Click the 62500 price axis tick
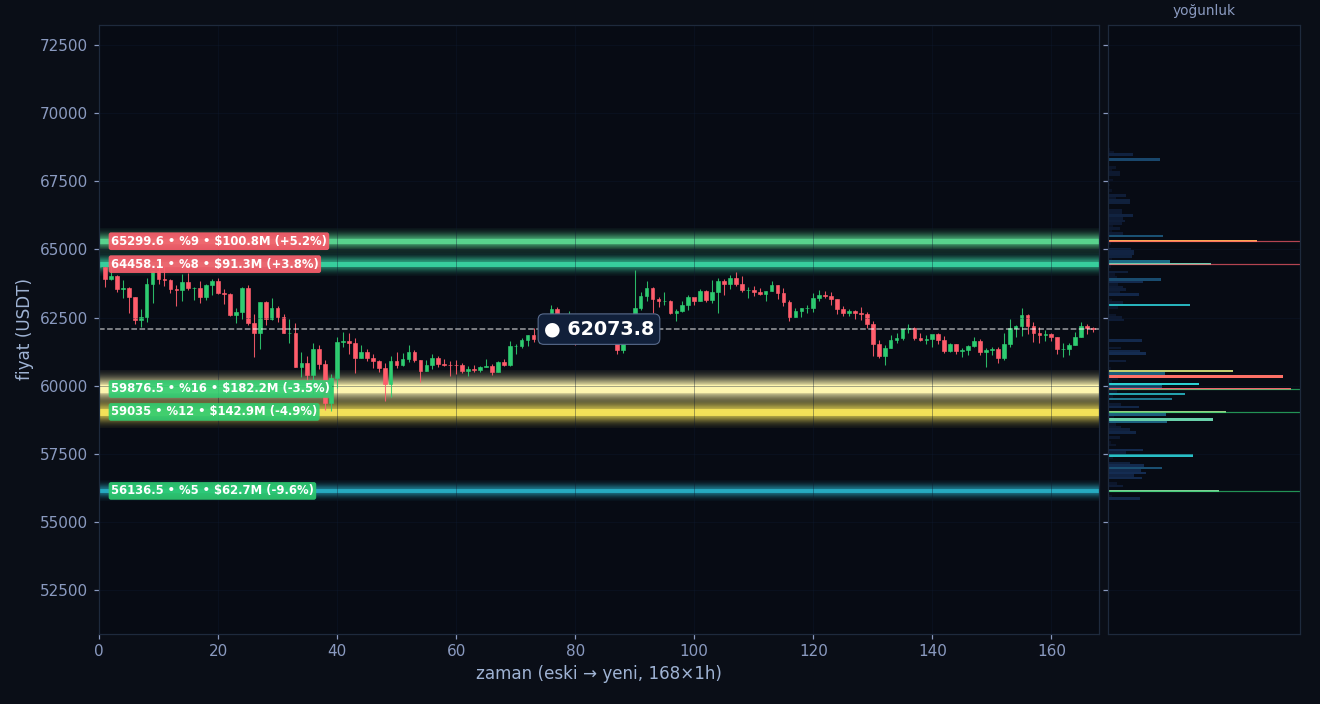This screenshot has width=1320, height=704. (62, 318)
